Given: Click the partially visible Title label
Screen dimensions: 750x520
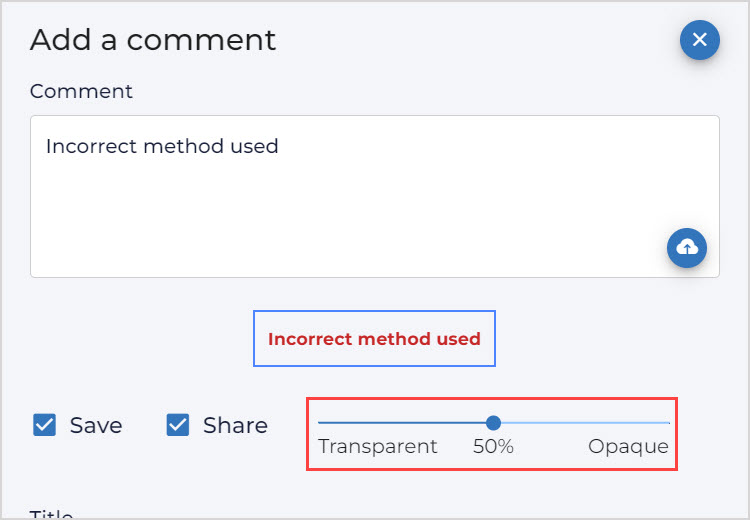Looking at the screenshot, I should click(52, 514).
